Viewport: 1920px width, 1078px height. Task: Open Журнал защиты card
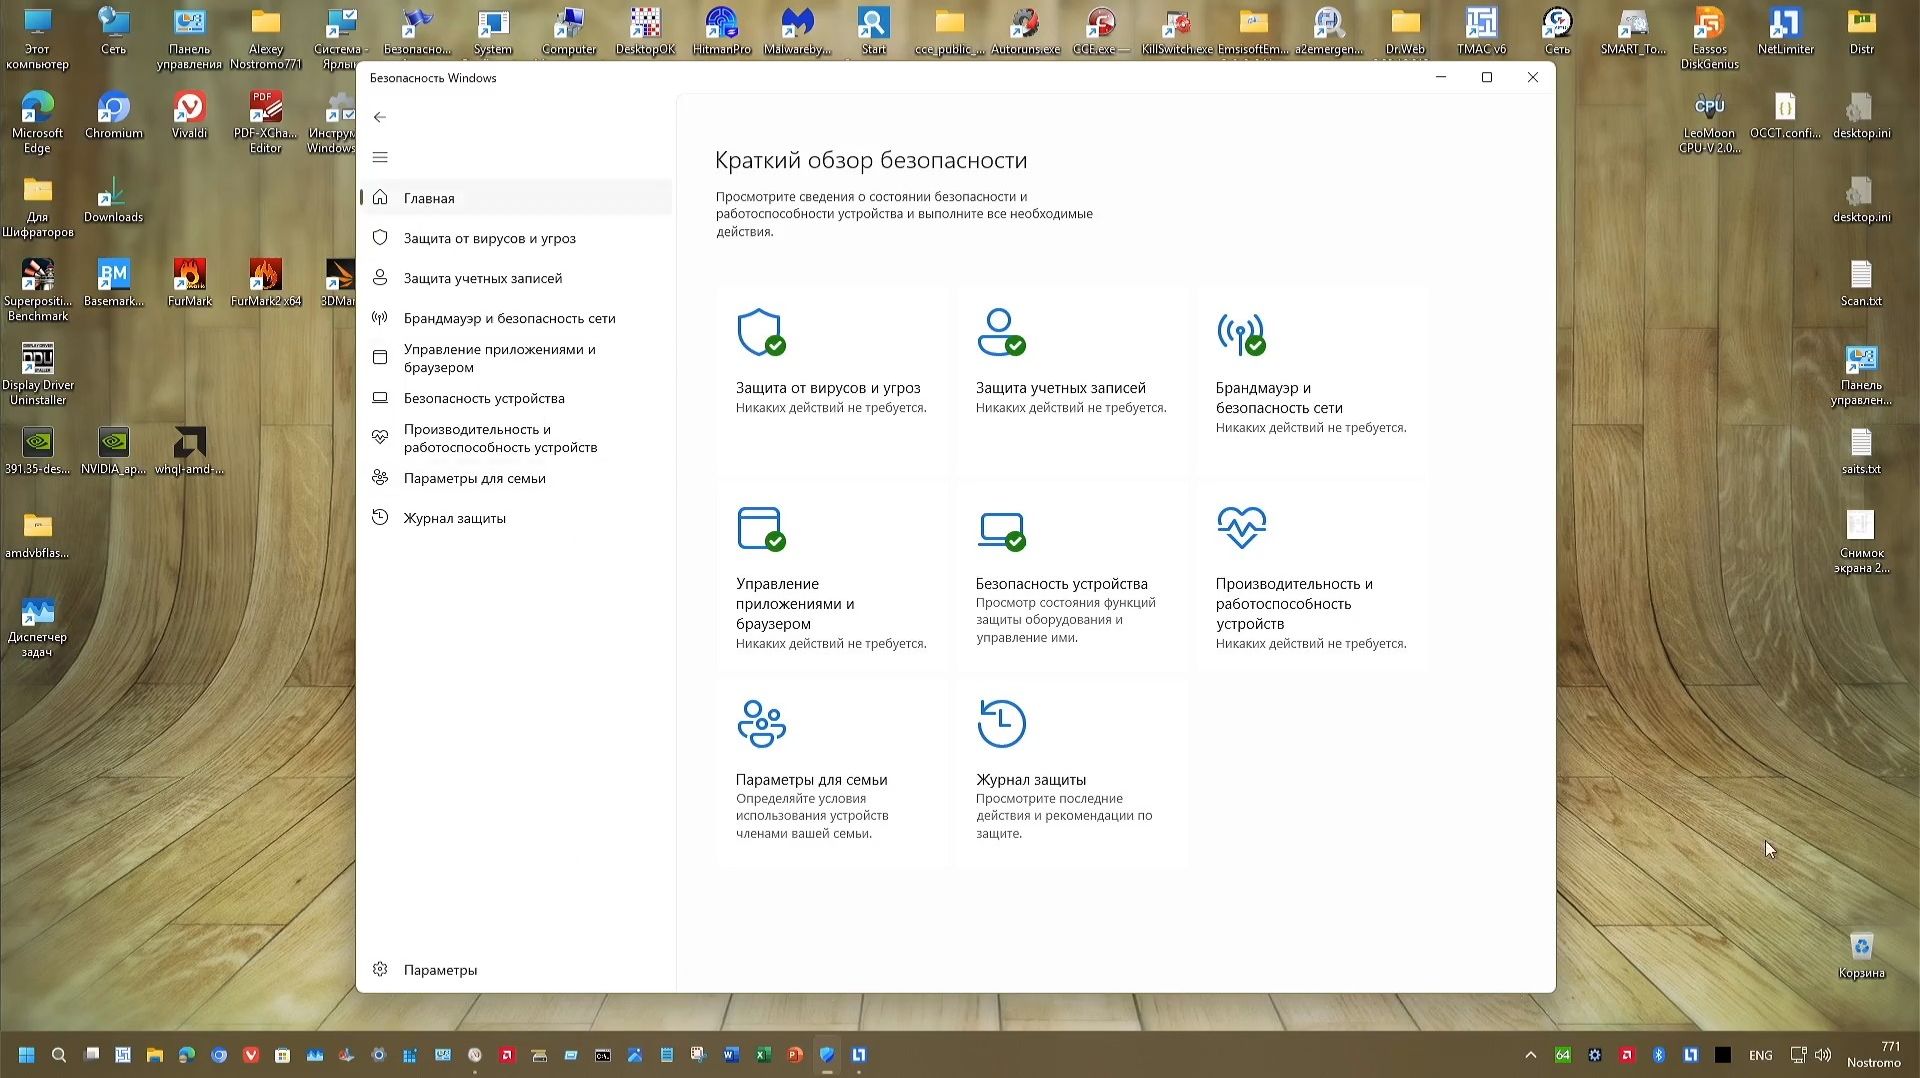1072,773
